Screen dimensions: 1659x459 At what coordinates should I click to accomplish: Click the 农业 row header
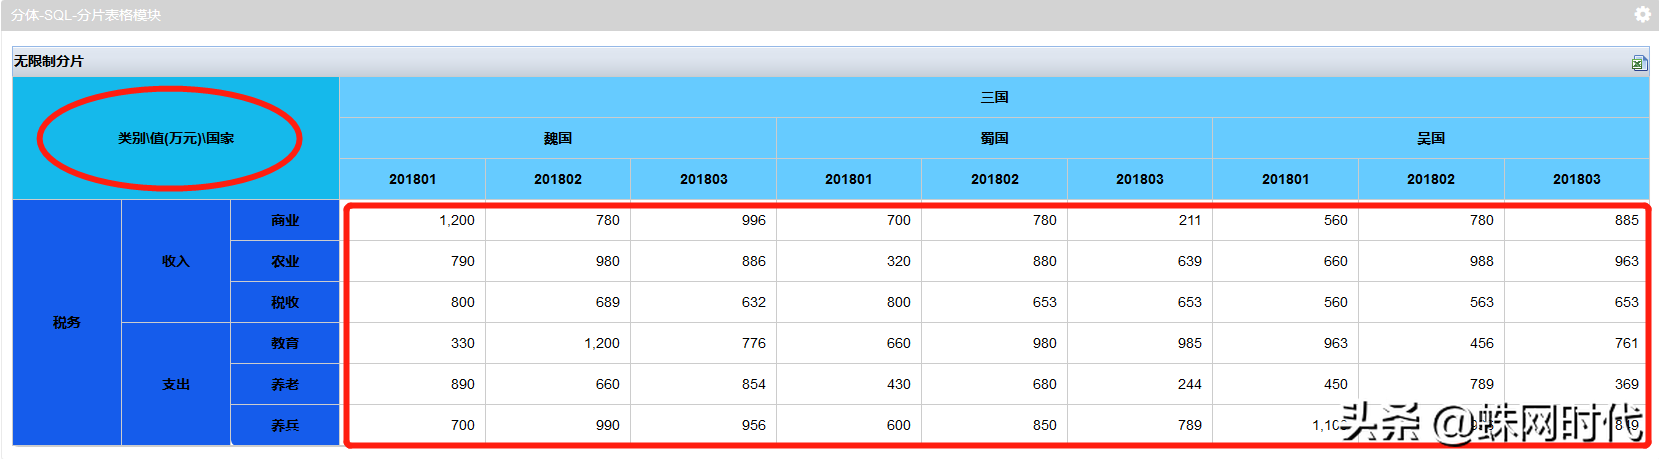(x=285, y=261)
